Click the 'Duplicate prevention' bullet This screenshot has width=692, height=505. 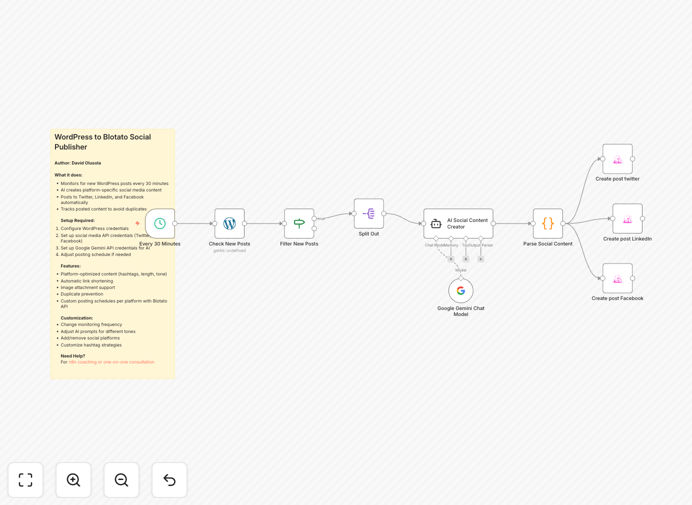(82, 294)
